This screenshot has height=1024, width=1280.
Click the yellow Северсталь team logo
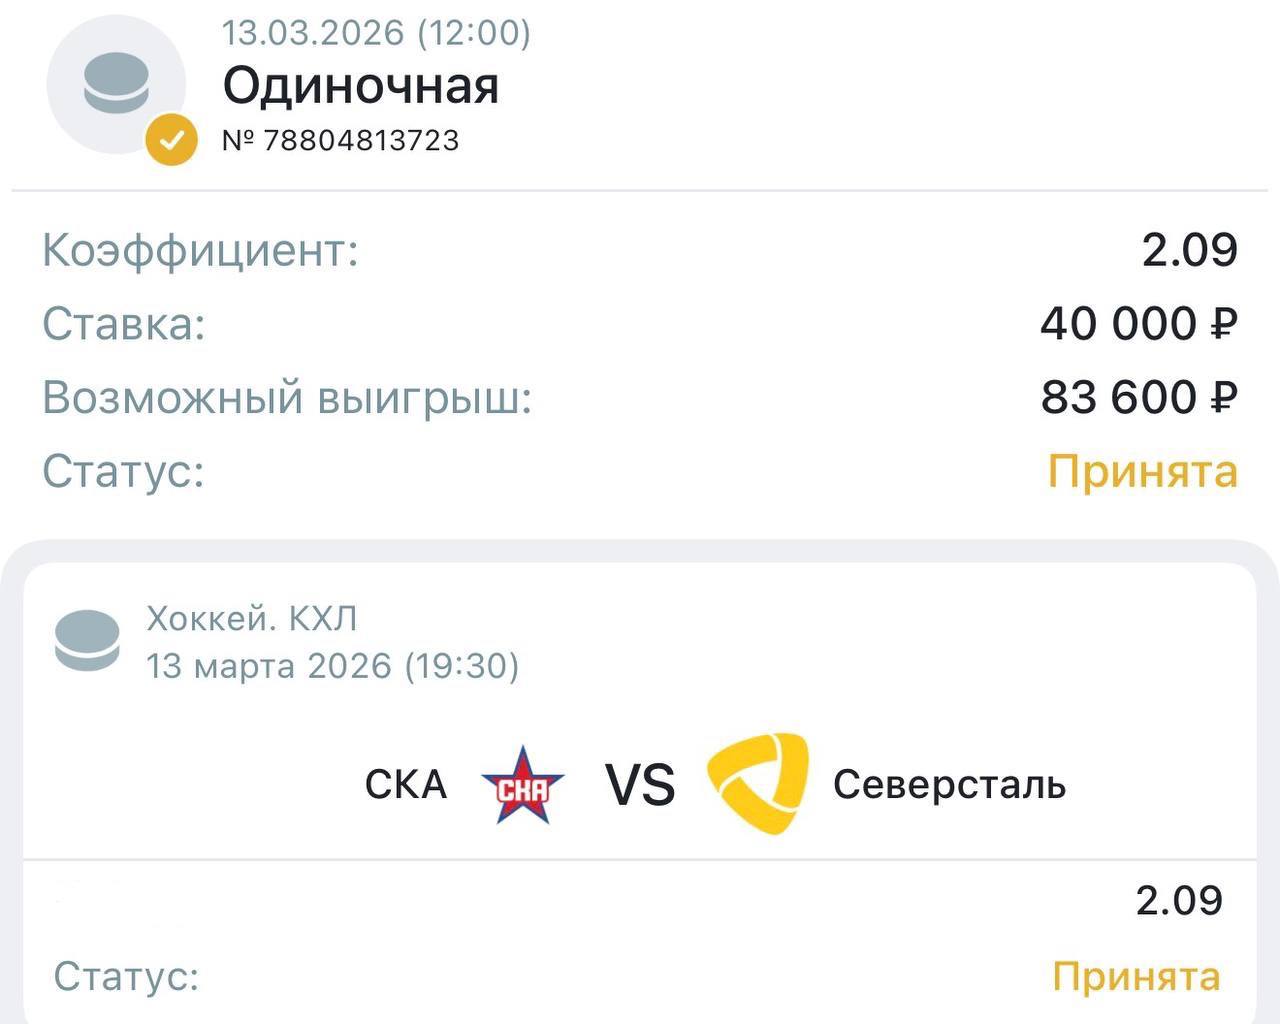click(x=758, y=784)
